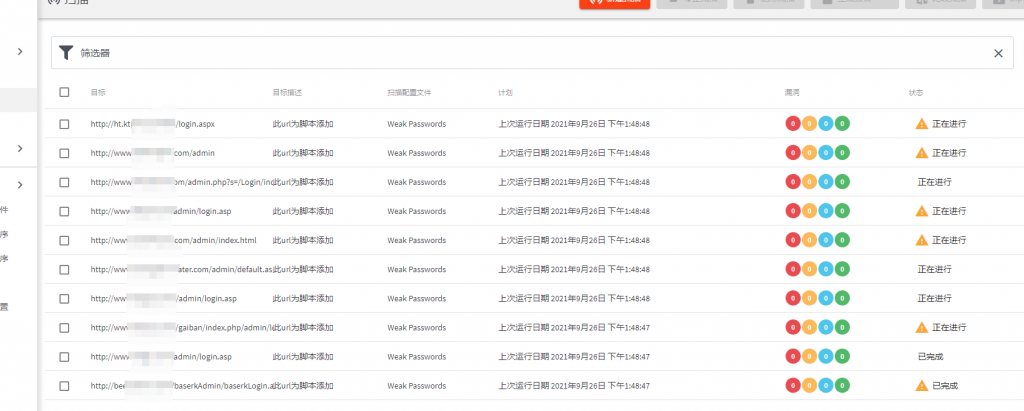This screenshot has height=411, width=1024.
Task: Click 正在进行 status in admin.php?s=/Login row
Action: [x=935, y=182]
